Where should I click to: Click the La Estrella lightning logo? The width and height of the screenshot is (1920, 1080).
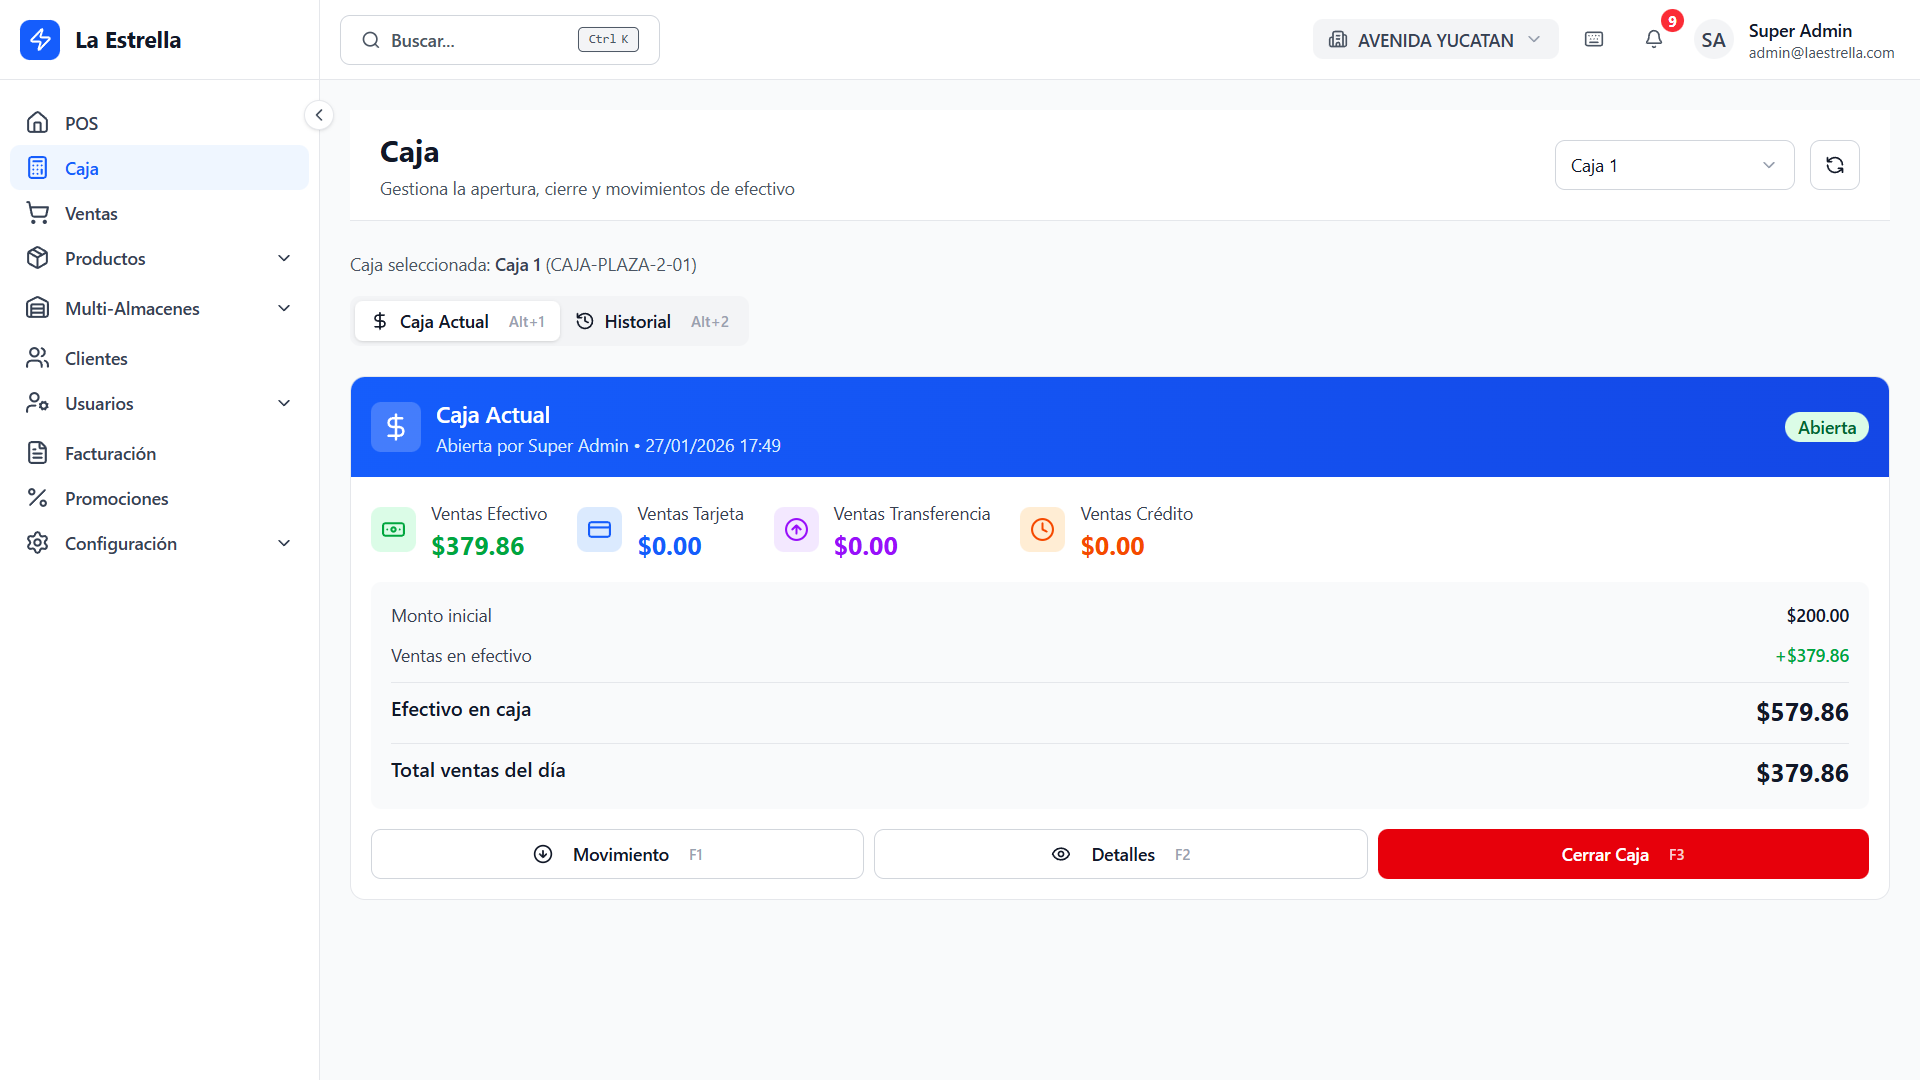[40, 40]
